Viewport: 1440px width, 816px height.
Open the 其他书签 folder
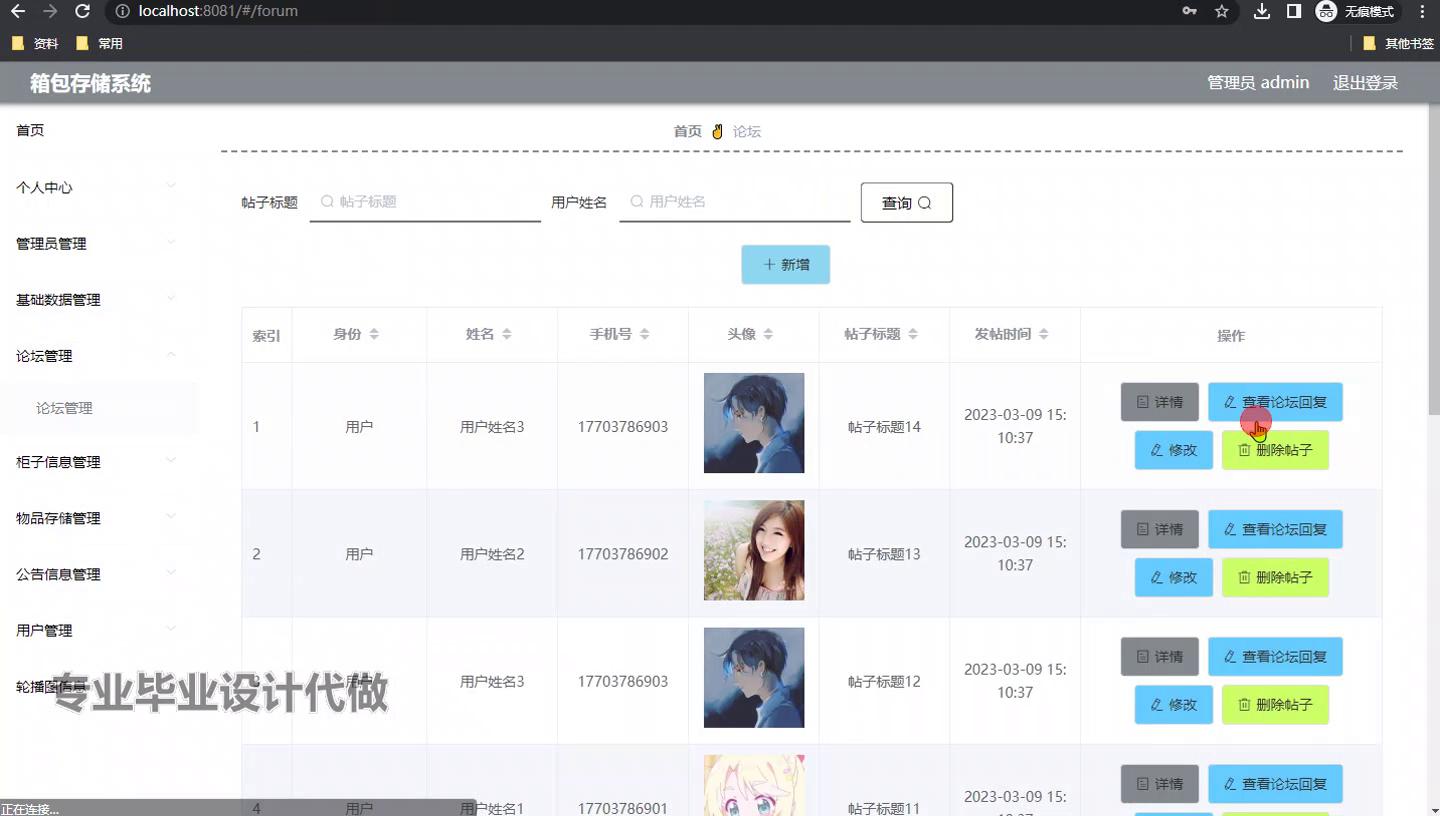pos(1398,43)
